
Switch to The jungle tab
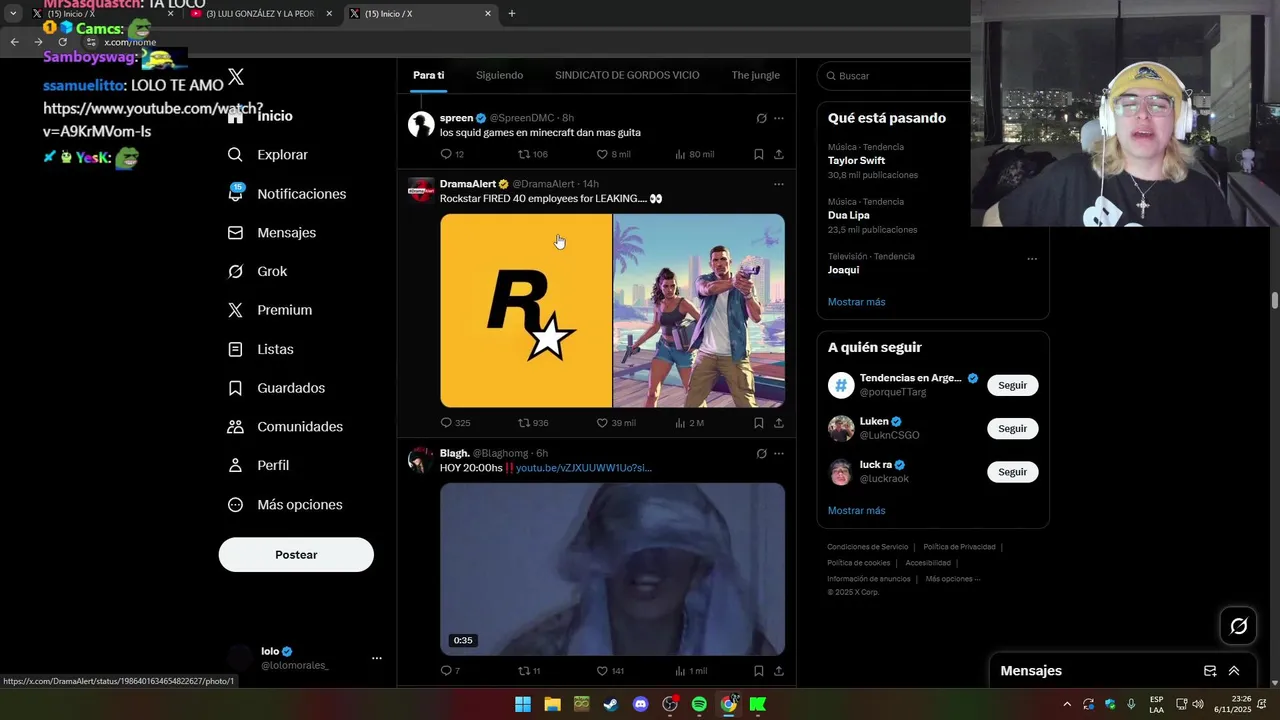755,75
